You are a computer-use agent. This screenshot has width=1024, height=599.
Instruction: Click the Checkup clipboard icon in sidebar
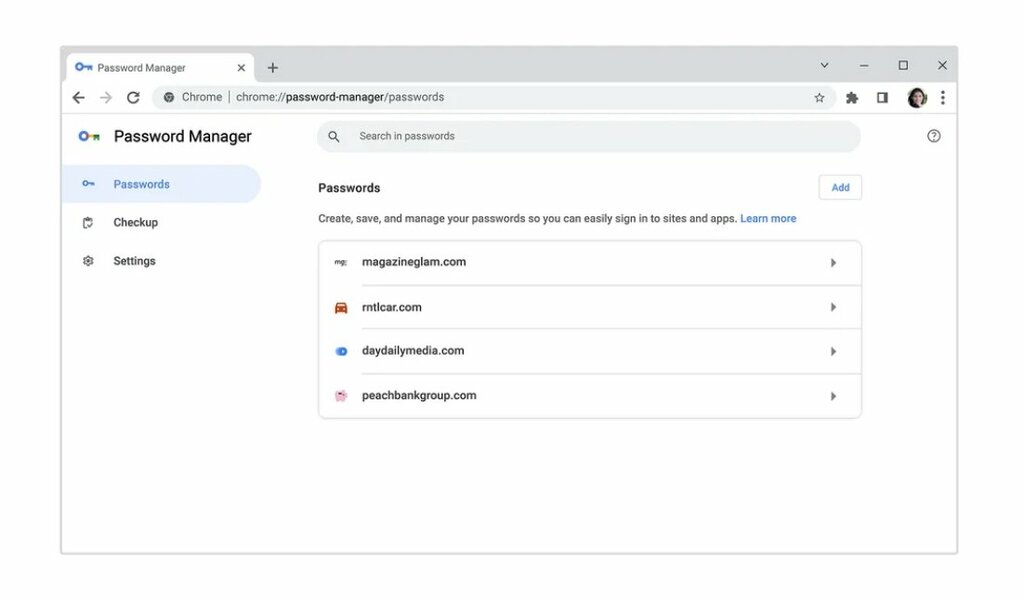pos(88,223)
